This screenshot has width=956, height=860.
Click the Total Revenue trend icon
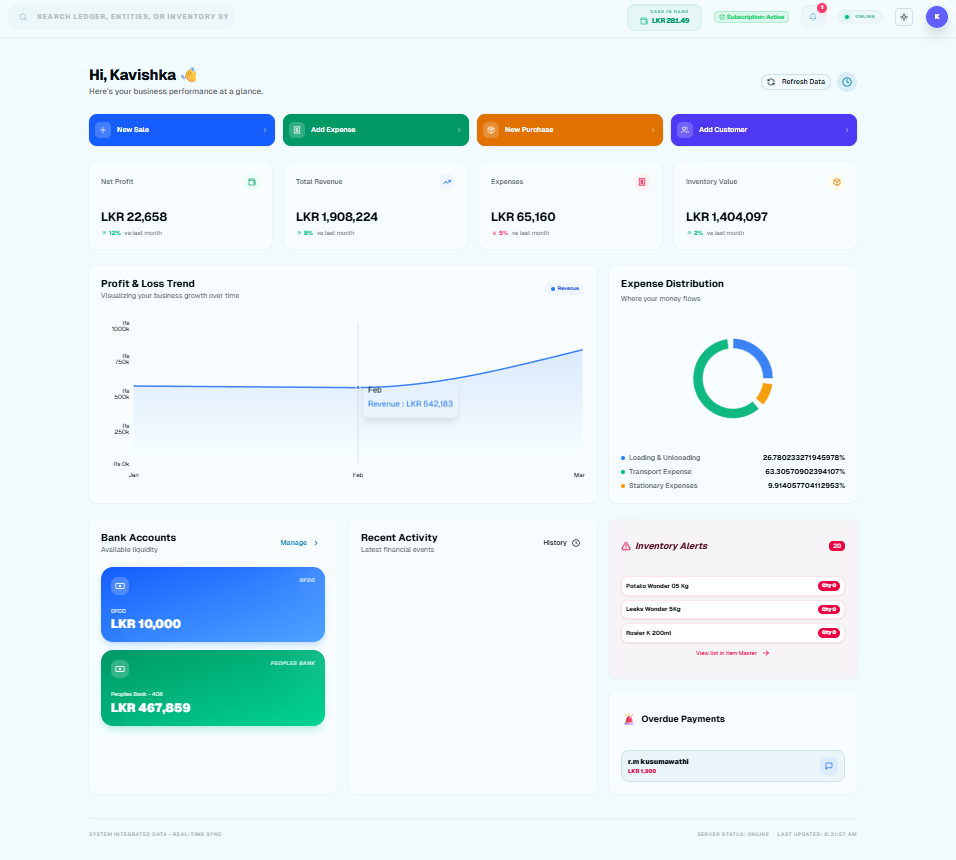[x=447, y=182]
